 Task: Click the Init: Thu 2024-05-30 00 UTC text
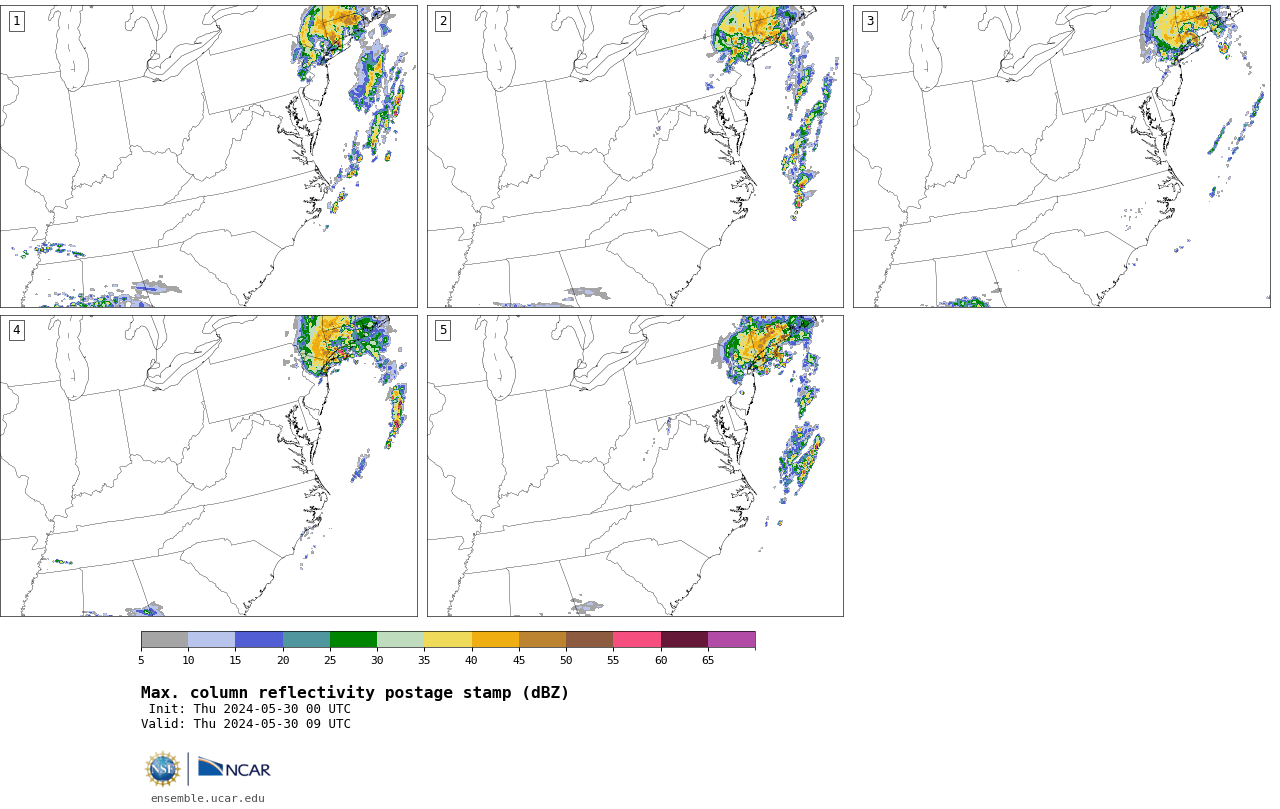250,709
